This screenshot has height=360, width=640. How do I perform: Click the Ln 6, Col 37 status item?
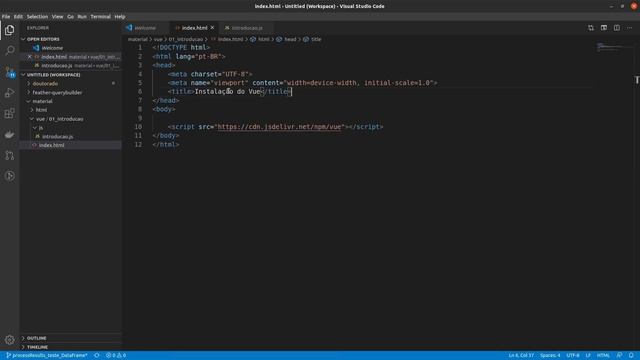point(521,356)
